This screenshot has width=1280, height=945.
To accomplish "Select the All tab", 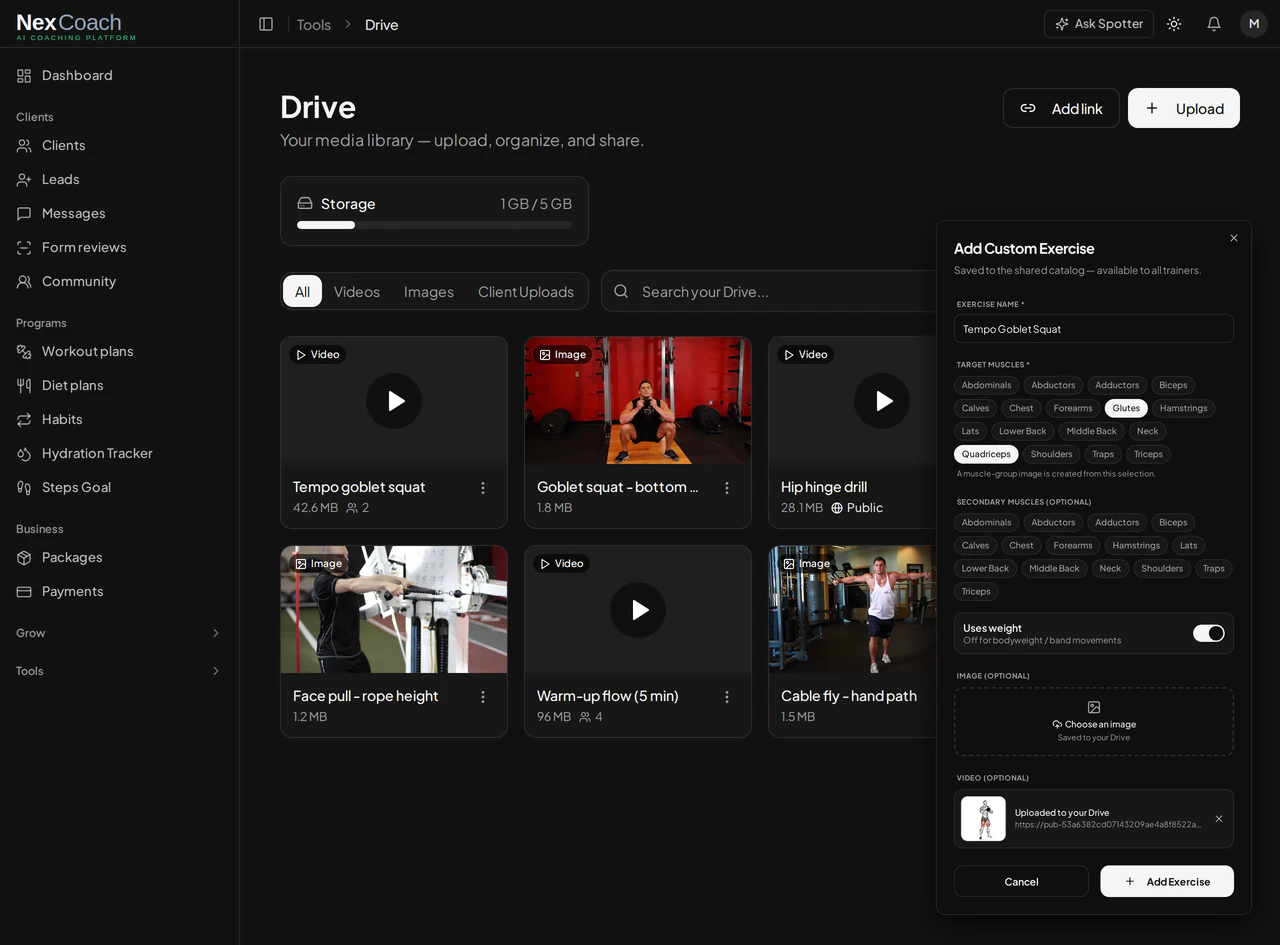I will [302, 291].
